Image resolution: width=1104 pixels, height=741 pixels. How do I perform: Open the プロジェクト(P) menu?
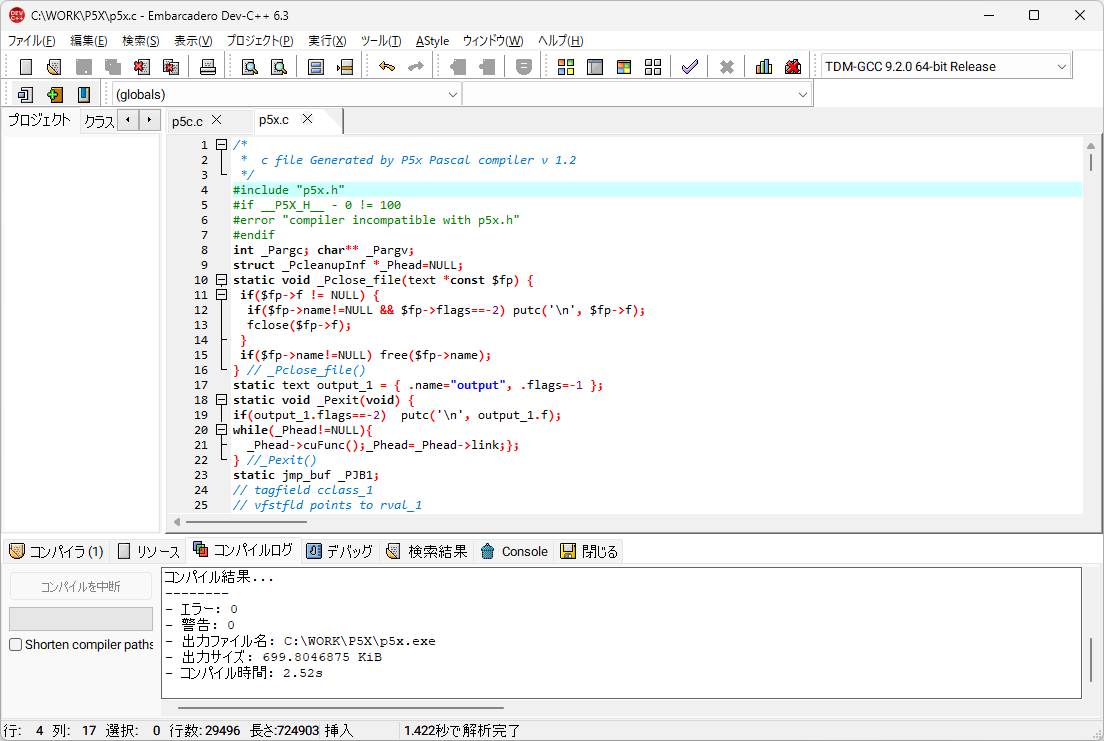coord(260,41)
